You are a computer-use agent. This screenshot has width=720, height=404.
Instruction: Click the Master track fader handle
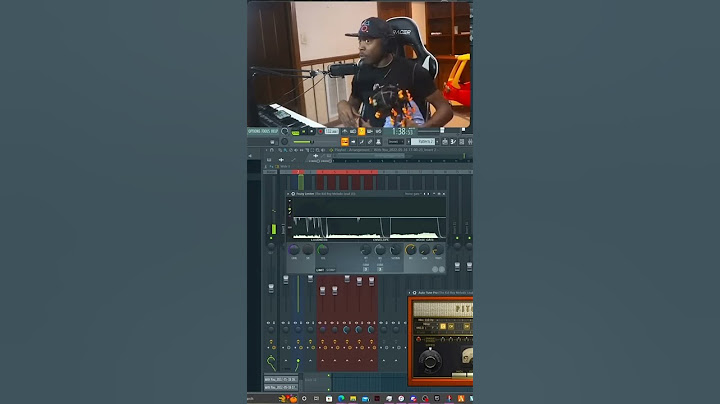[x=271, y=288]
